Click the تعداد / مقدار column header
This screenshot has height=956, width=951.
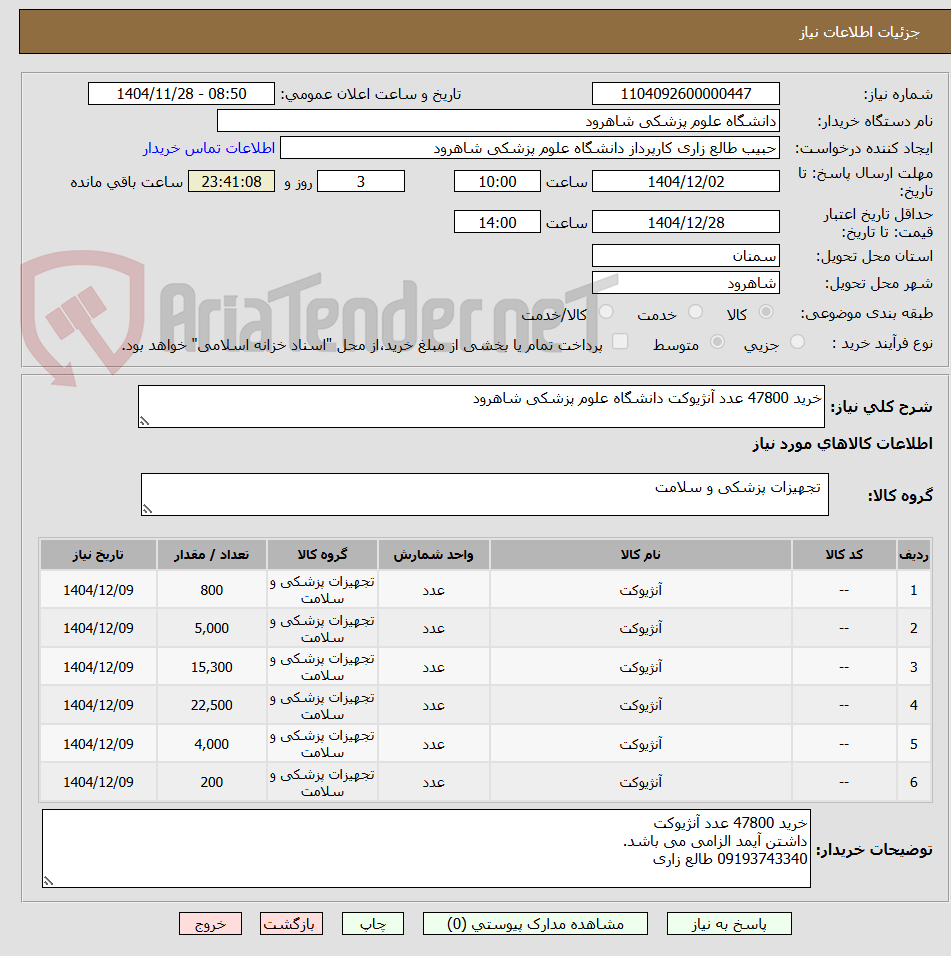[x=212, y=555]
